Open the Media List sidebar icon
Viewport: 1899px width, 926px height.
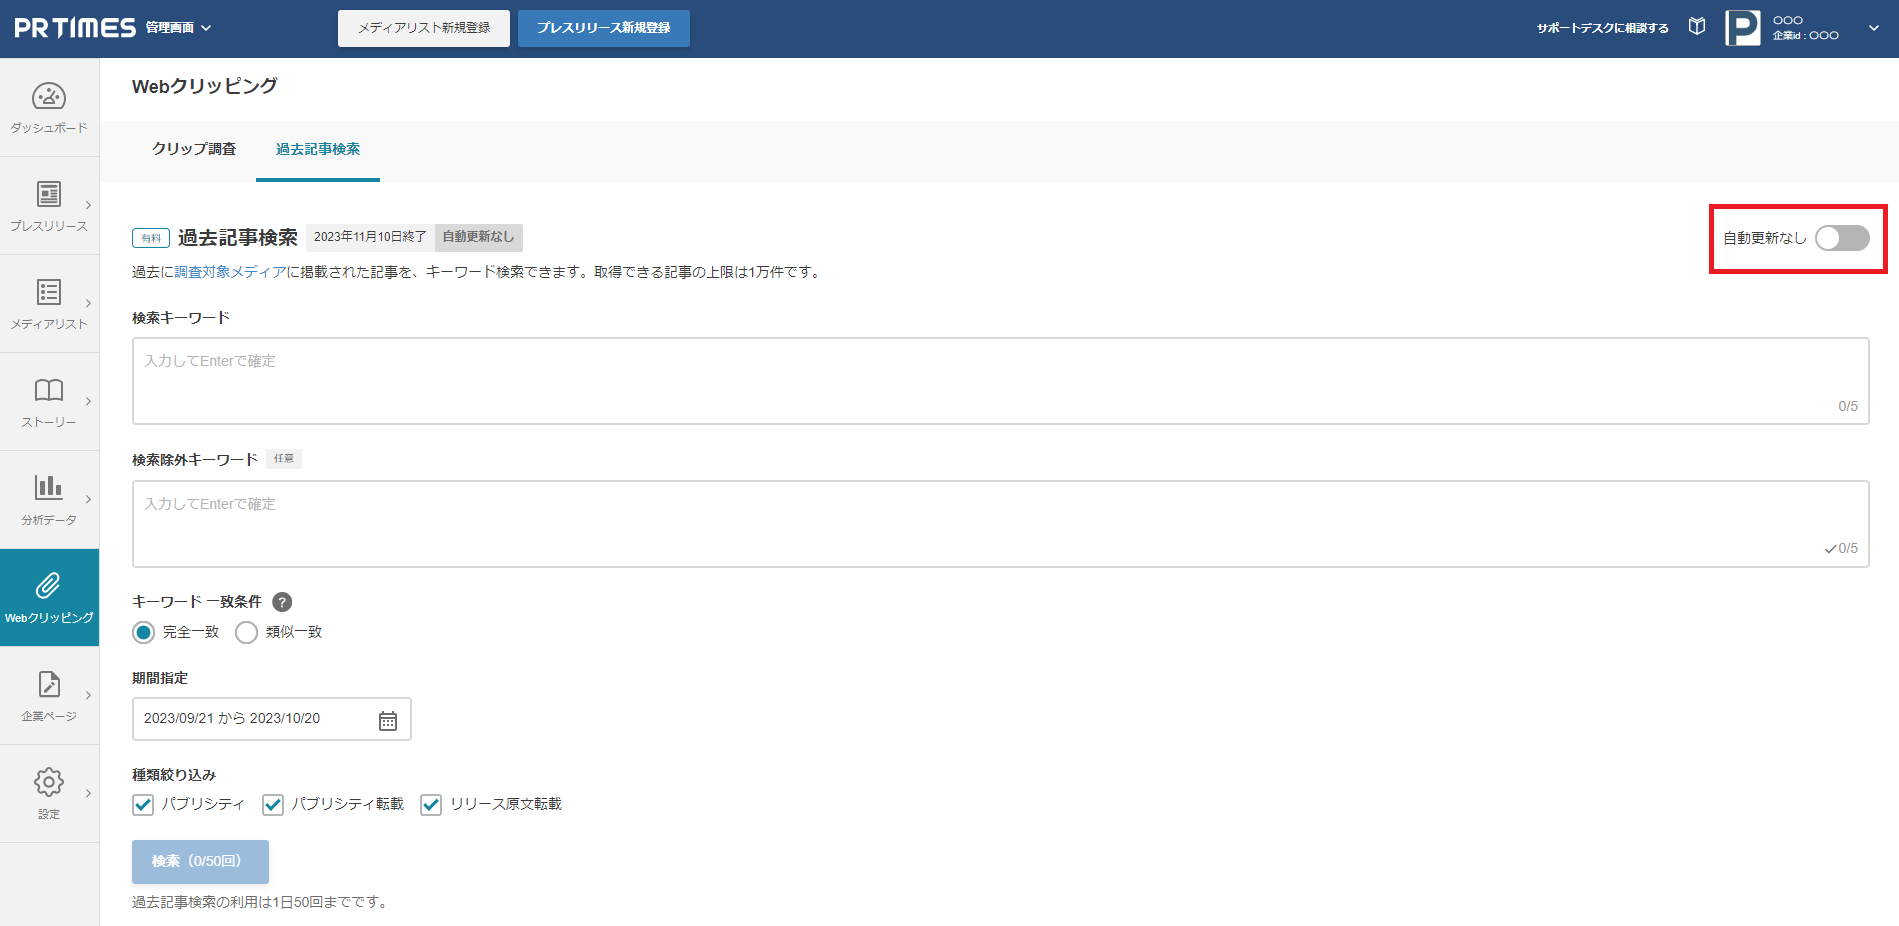(x=49, y=292)
